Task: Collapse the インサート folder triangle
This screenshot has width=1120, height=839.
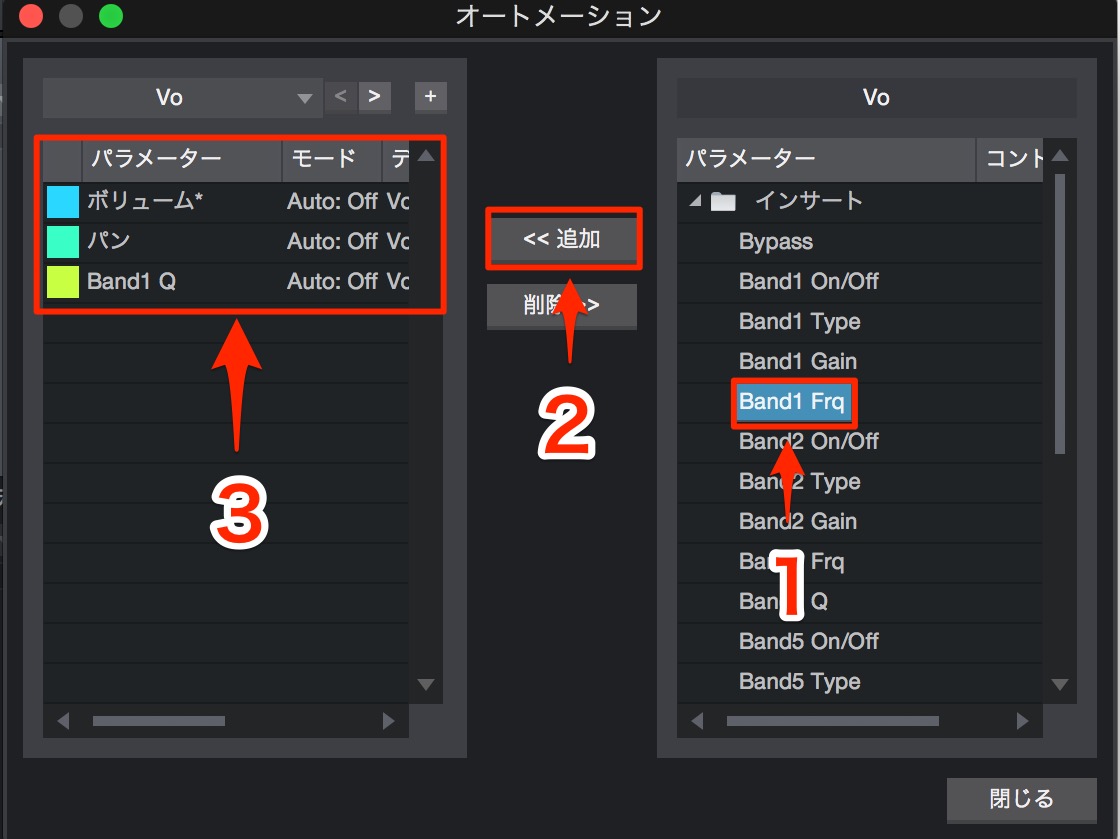Action: (x=695, y=201)
